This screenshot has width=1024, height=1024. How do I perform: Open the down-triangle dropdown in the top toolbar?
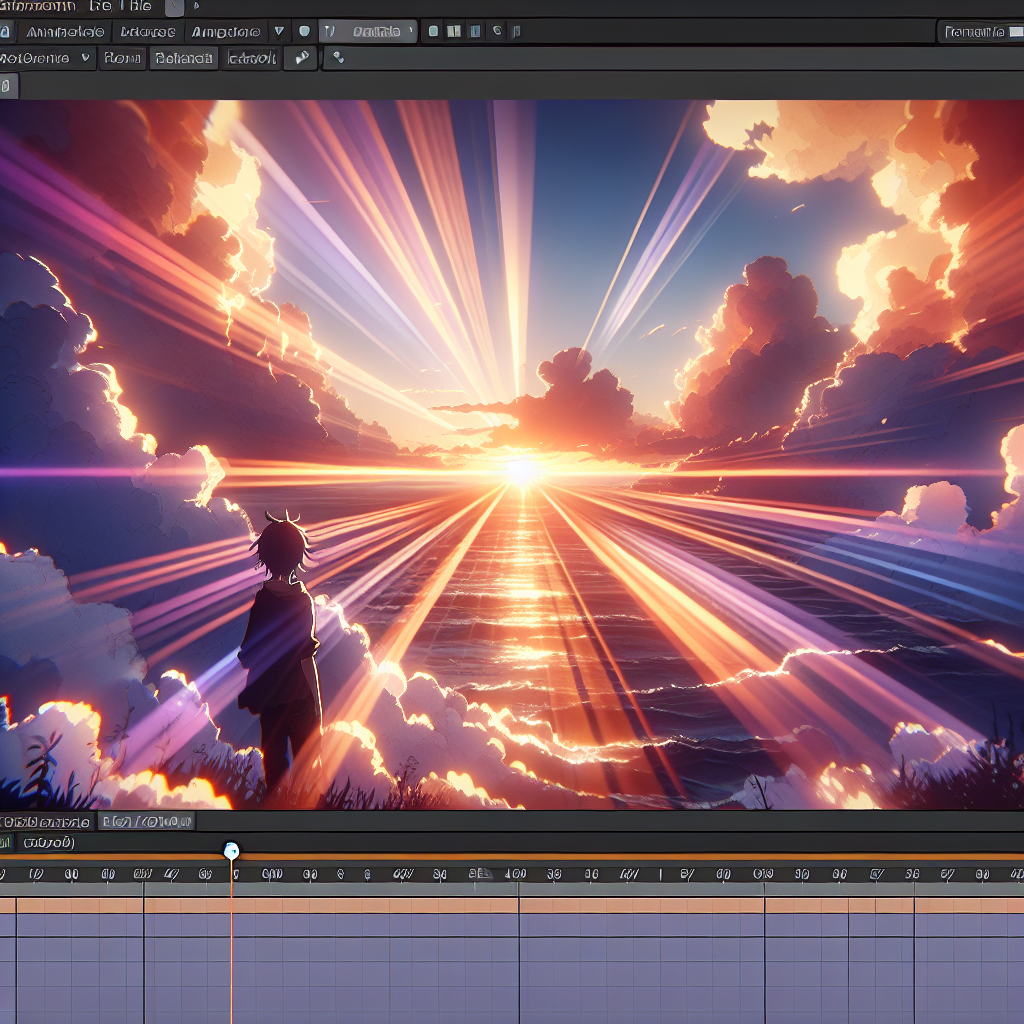[279, 32]
